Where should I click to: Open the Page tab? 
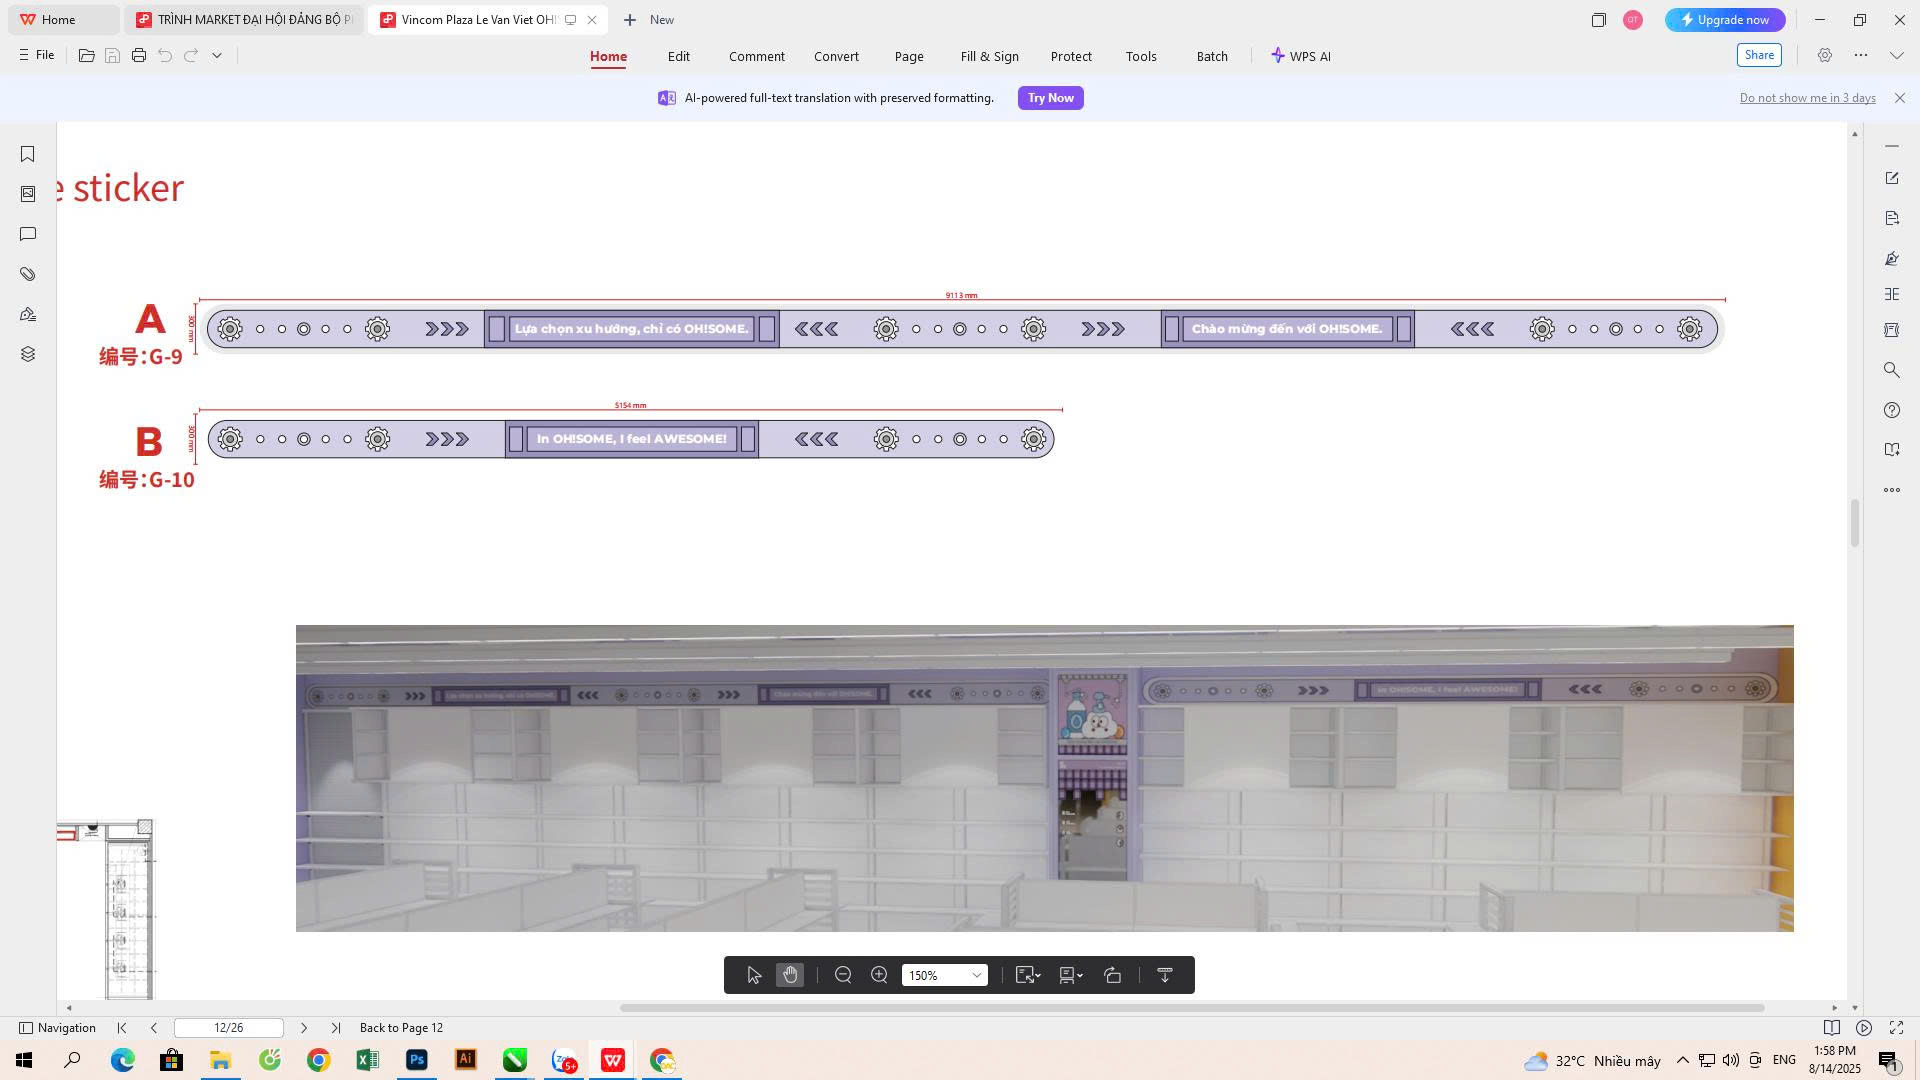click(x=909, y=57)
